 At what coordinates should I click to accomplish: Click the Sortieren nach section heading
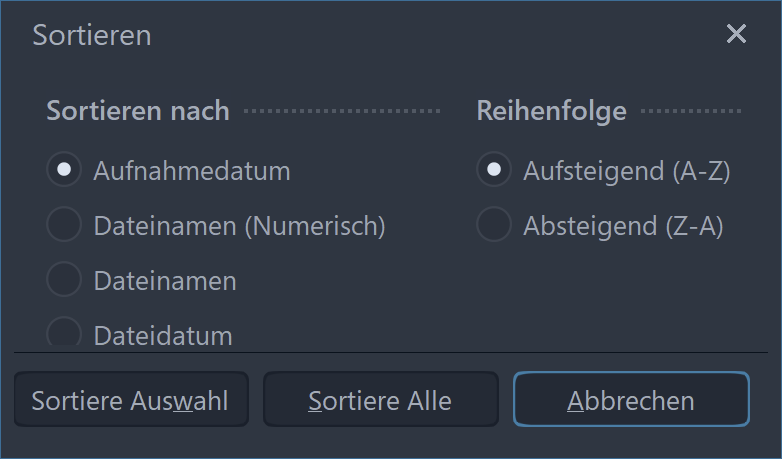pyautogui.click(x=138, y=111)
